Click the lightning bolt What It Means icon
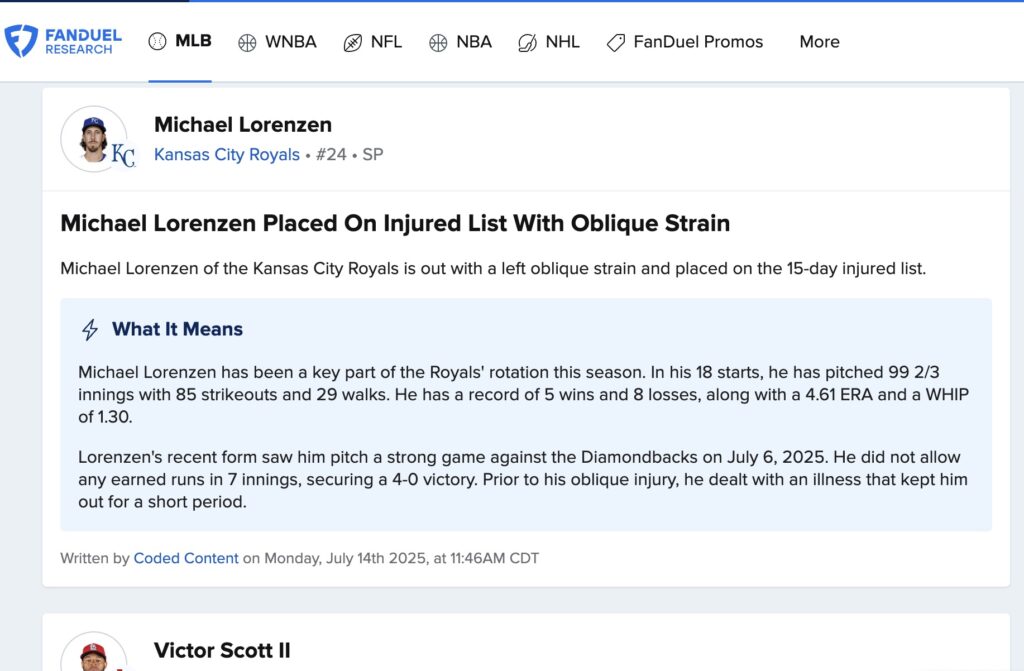This screenshot has width=1024, height=671. pos(90,329)
